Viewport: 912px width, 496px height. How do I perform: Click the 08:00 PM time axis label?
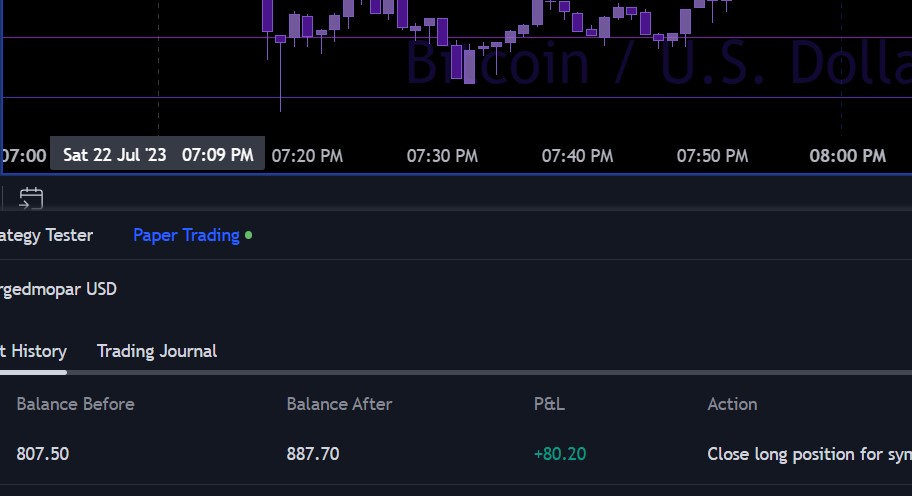(847, 156)
